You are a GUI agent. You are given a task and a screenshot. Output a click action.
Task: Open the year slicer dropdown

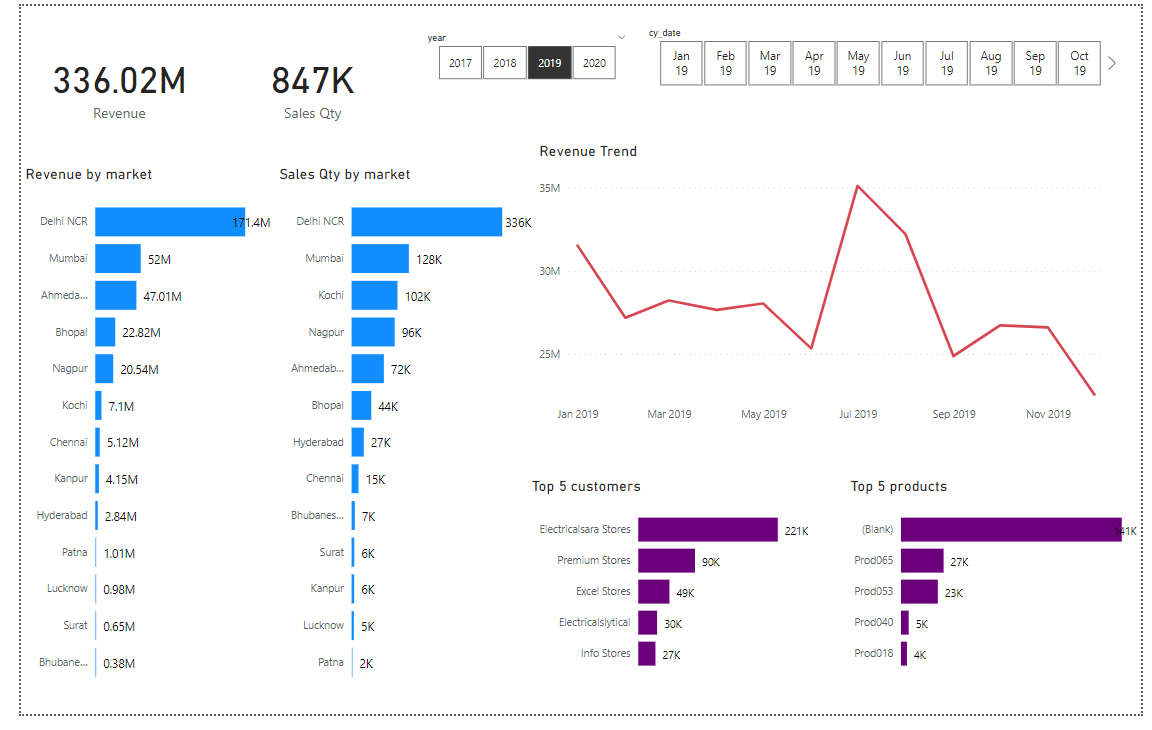coord(621,37)
